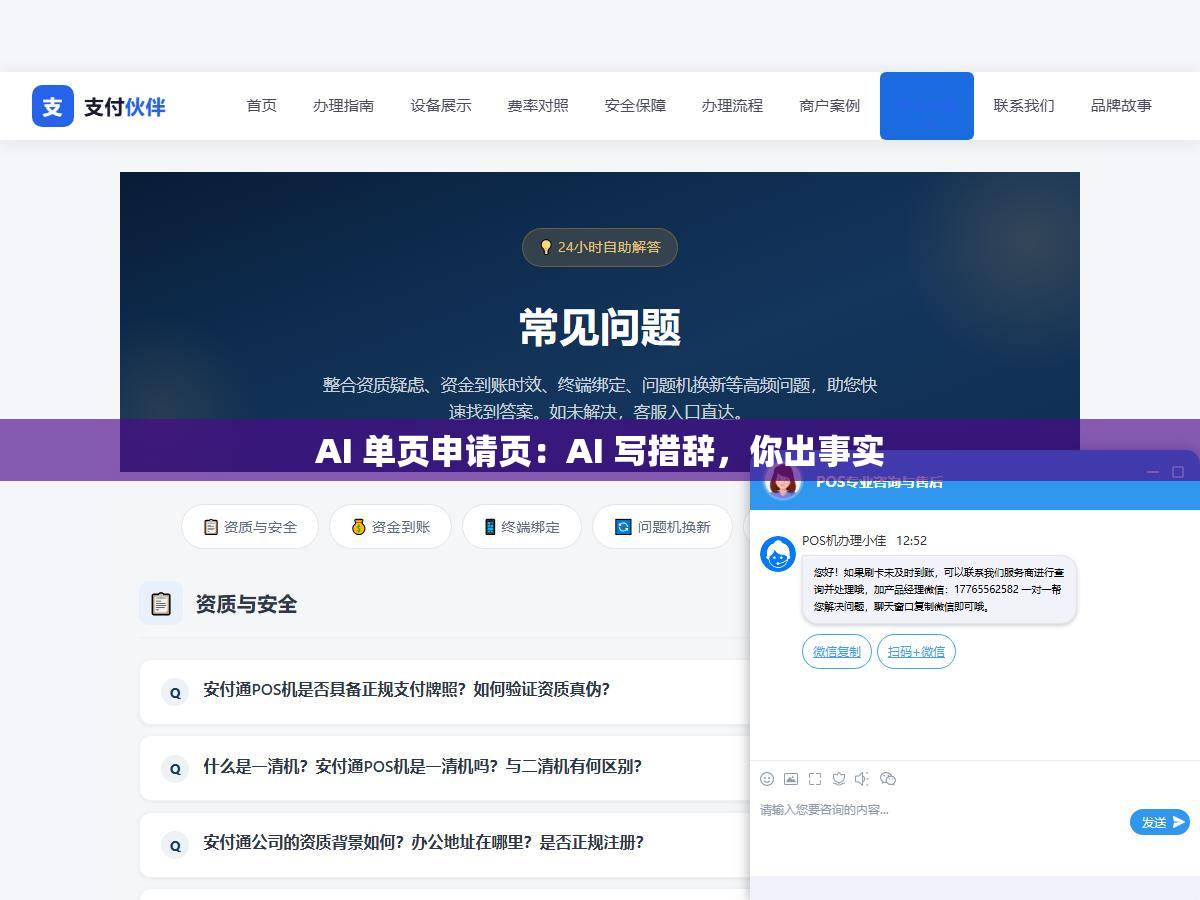
Task: Click the screenshot capture icon in chat
Action: [815, 779]
